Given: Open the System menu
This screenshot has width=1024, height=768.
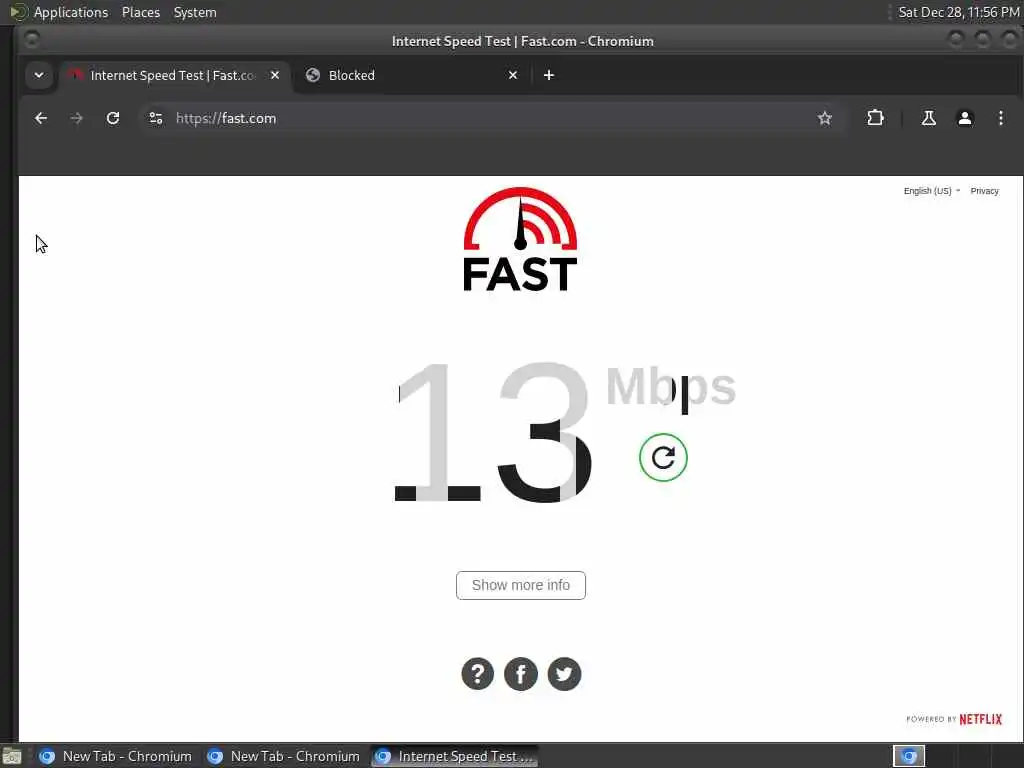Looking at the screenshot, I should pyautogui.click(x=195, y=12).
